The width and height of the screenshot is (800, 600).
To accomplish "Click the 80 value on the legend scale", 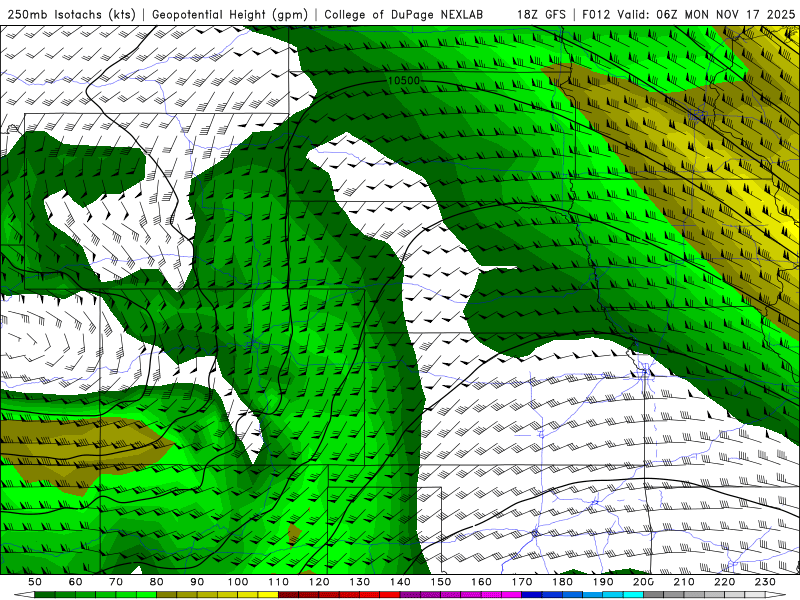I will tap(157, 582).
